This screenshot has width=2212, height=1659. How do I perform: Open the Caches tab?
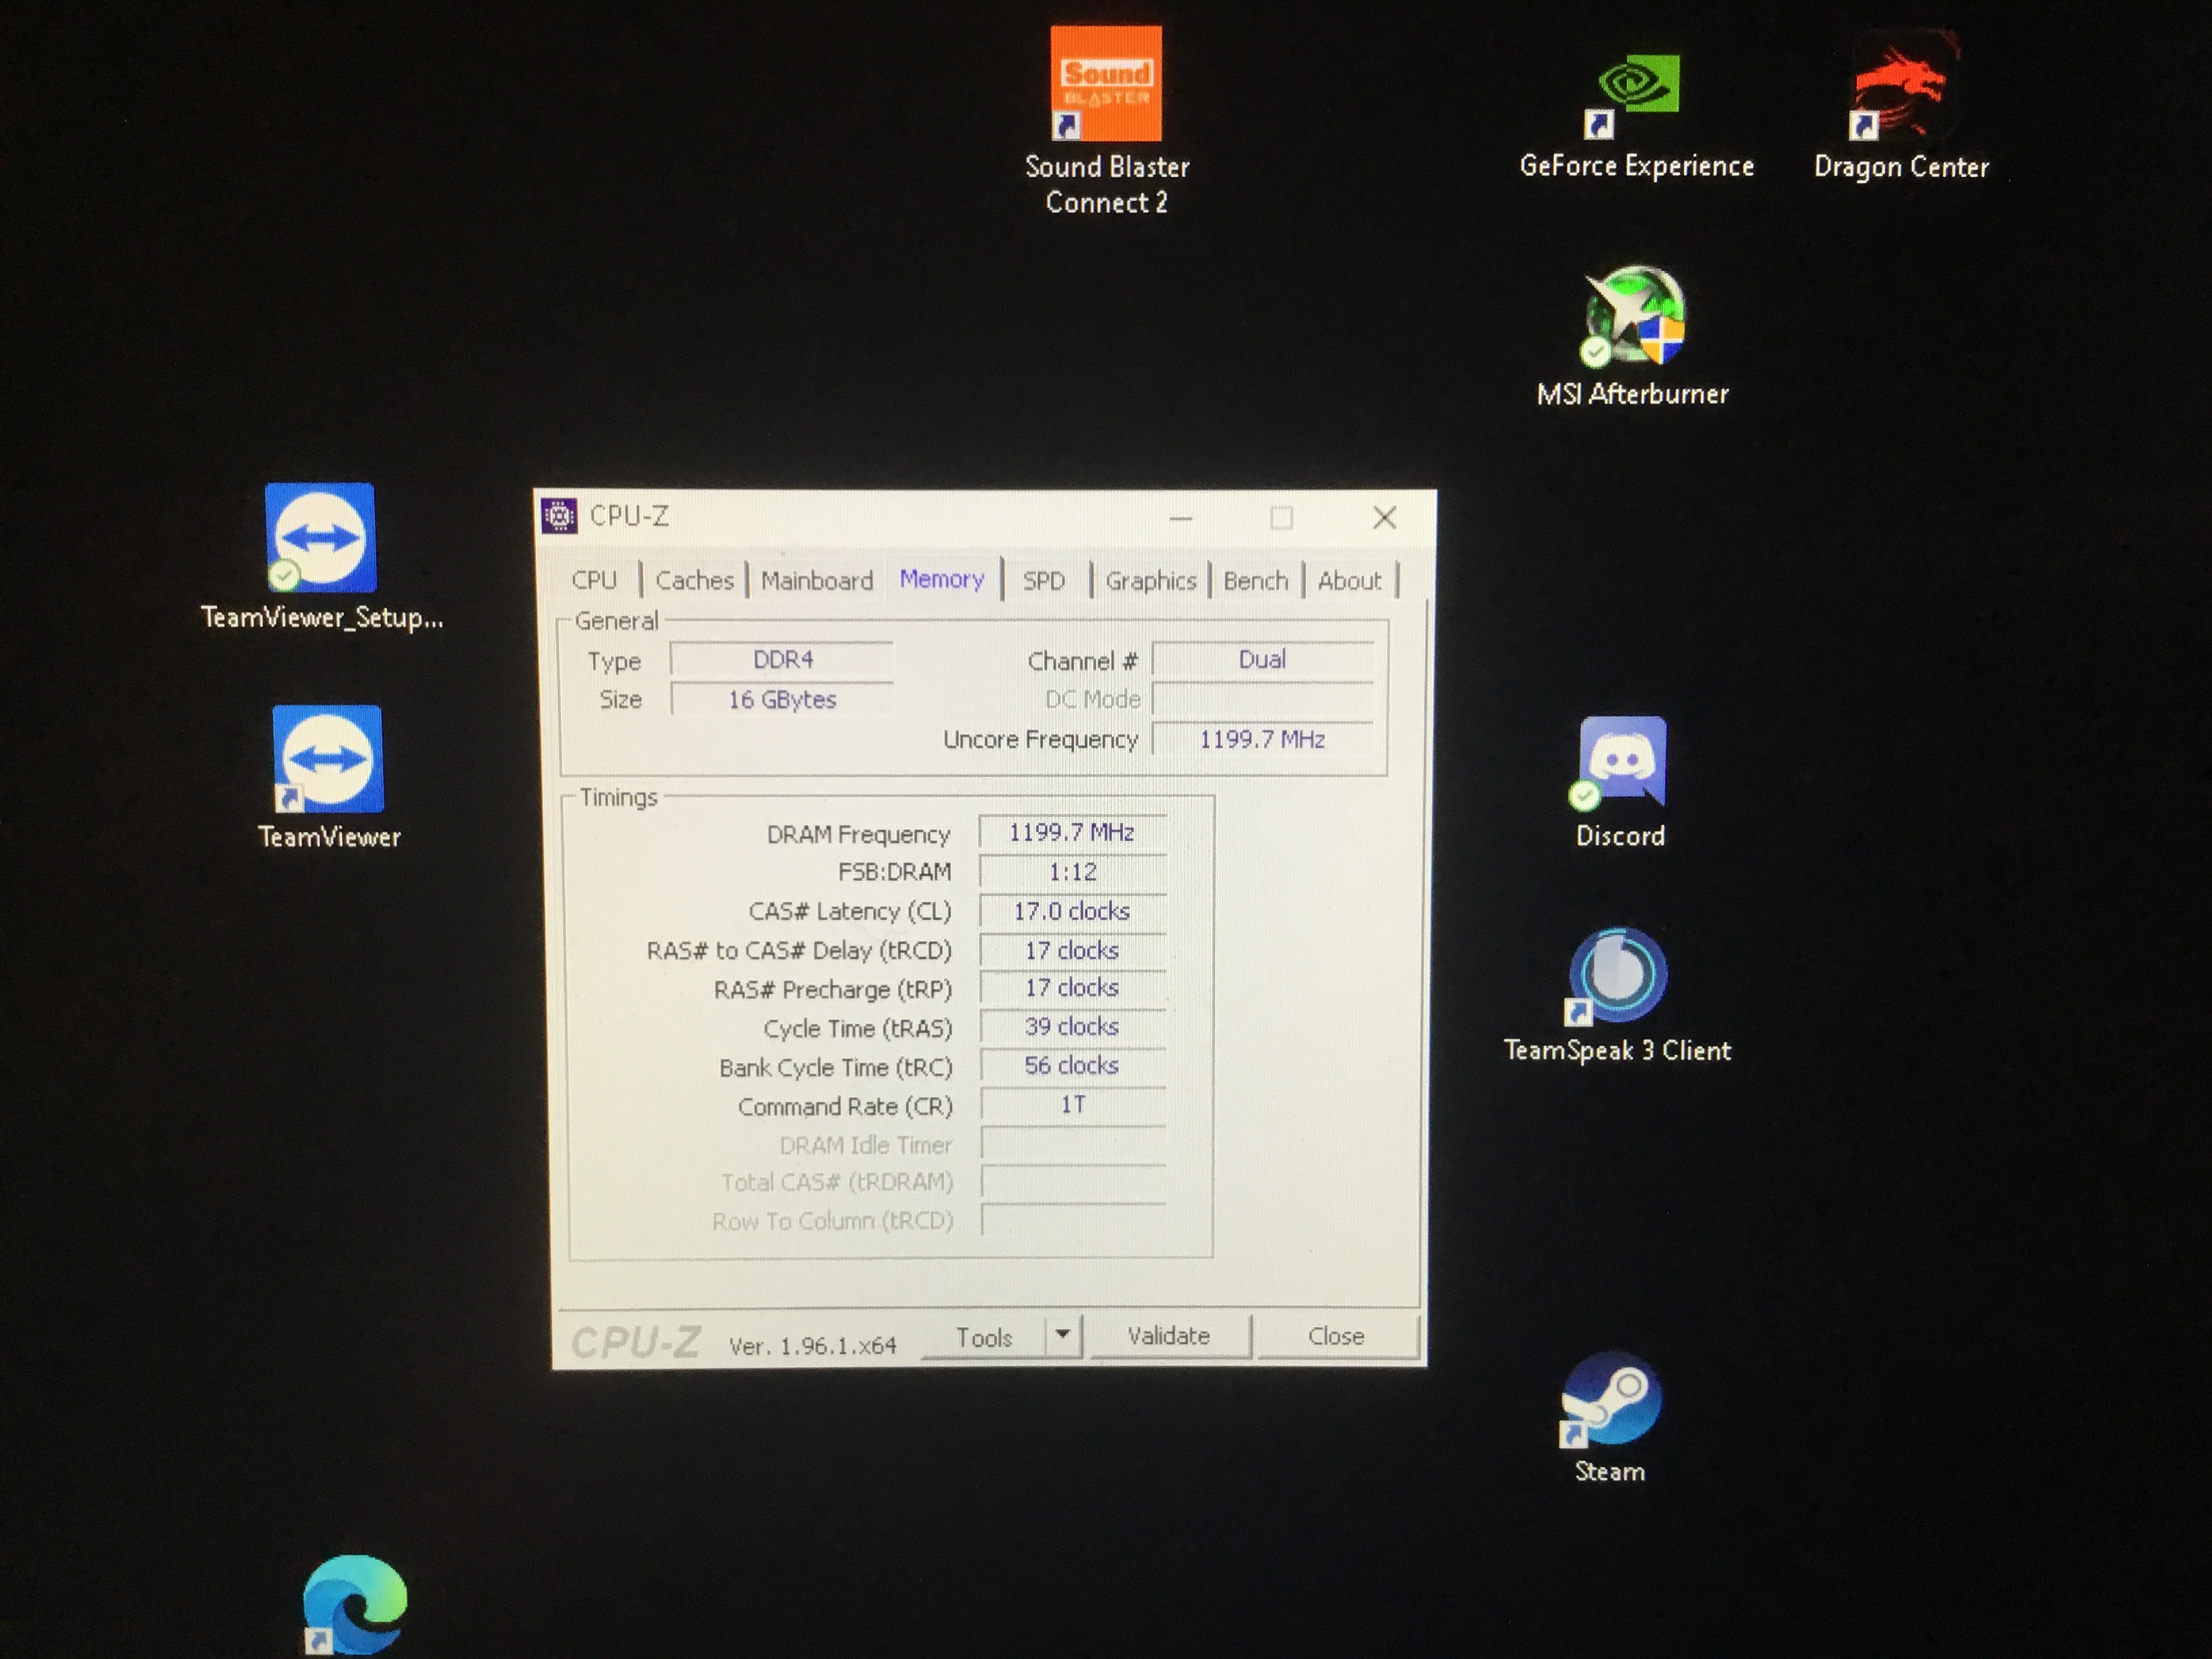pos(694,581)
